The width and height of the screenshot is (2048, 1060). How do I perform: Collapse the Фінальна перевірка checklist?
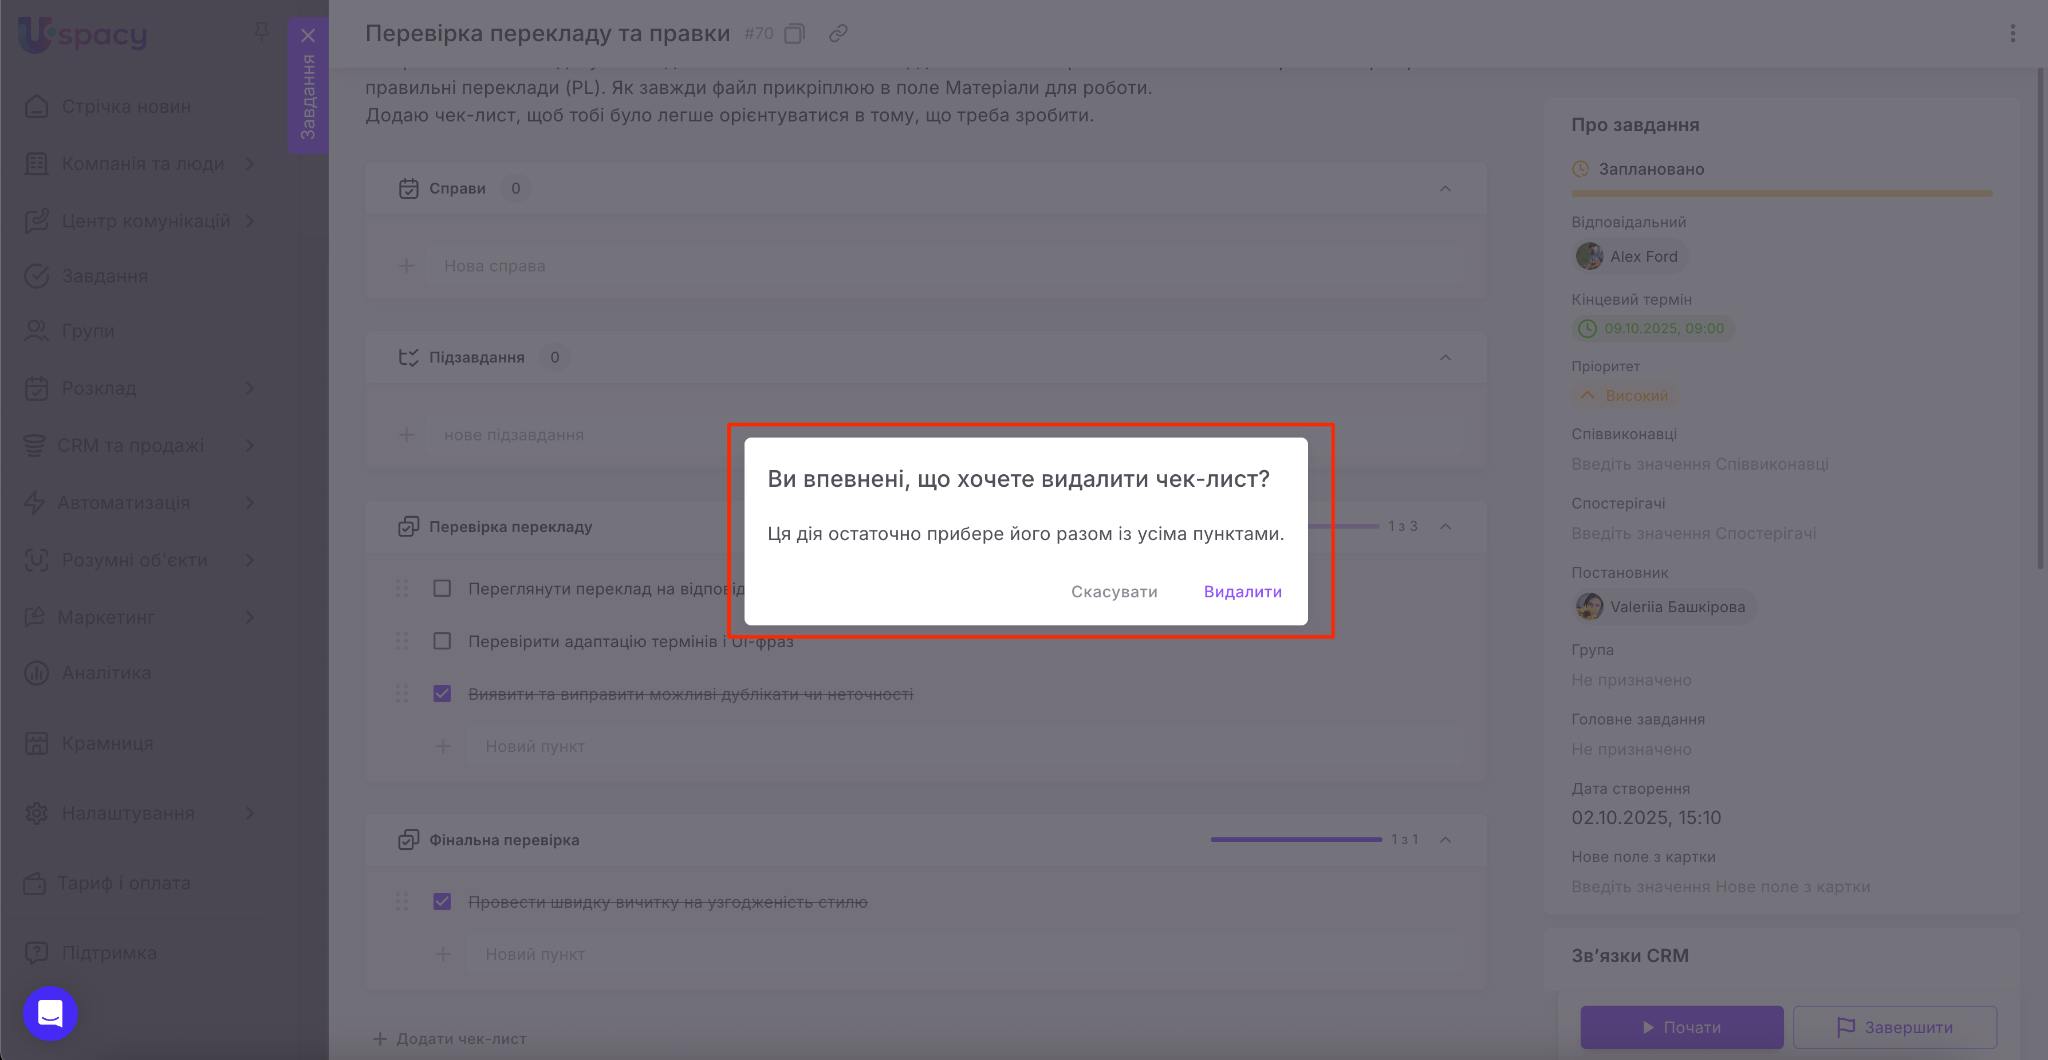pos(1445,840)
